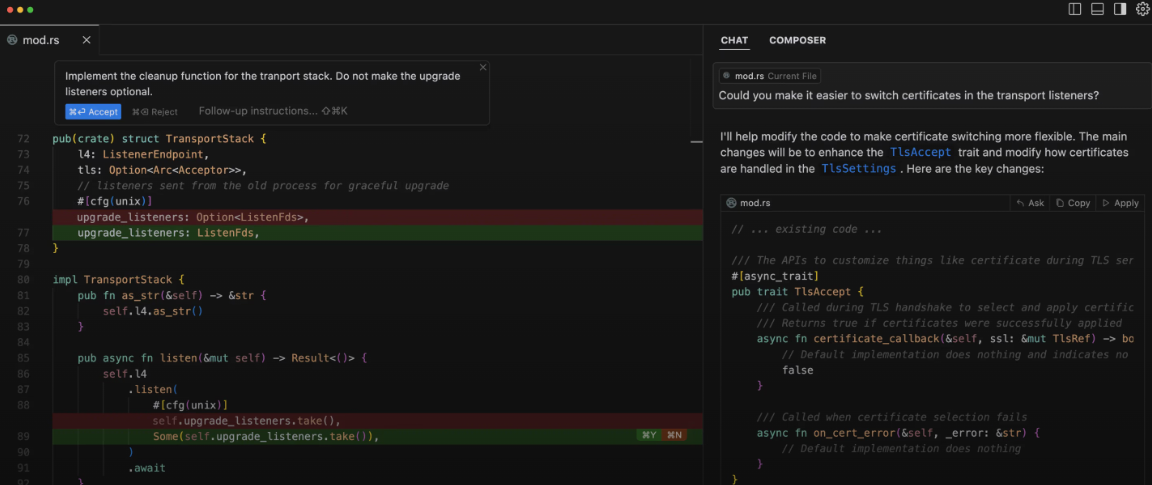Open settings with the gear icon

point(1142,10)
